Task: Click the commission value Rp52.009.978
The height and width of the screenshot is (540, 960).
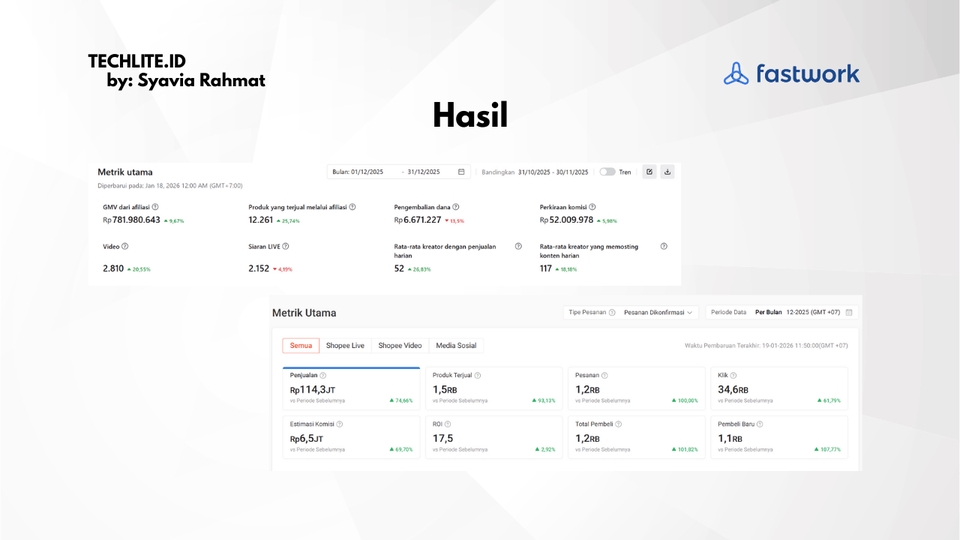Action: [x=566, y=220]
